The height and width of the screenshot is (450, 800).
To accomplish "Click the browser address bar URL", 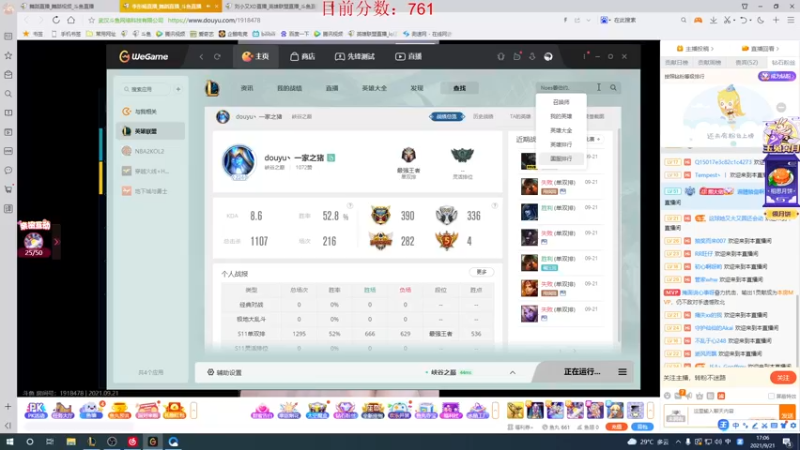I will click(214, 20).
